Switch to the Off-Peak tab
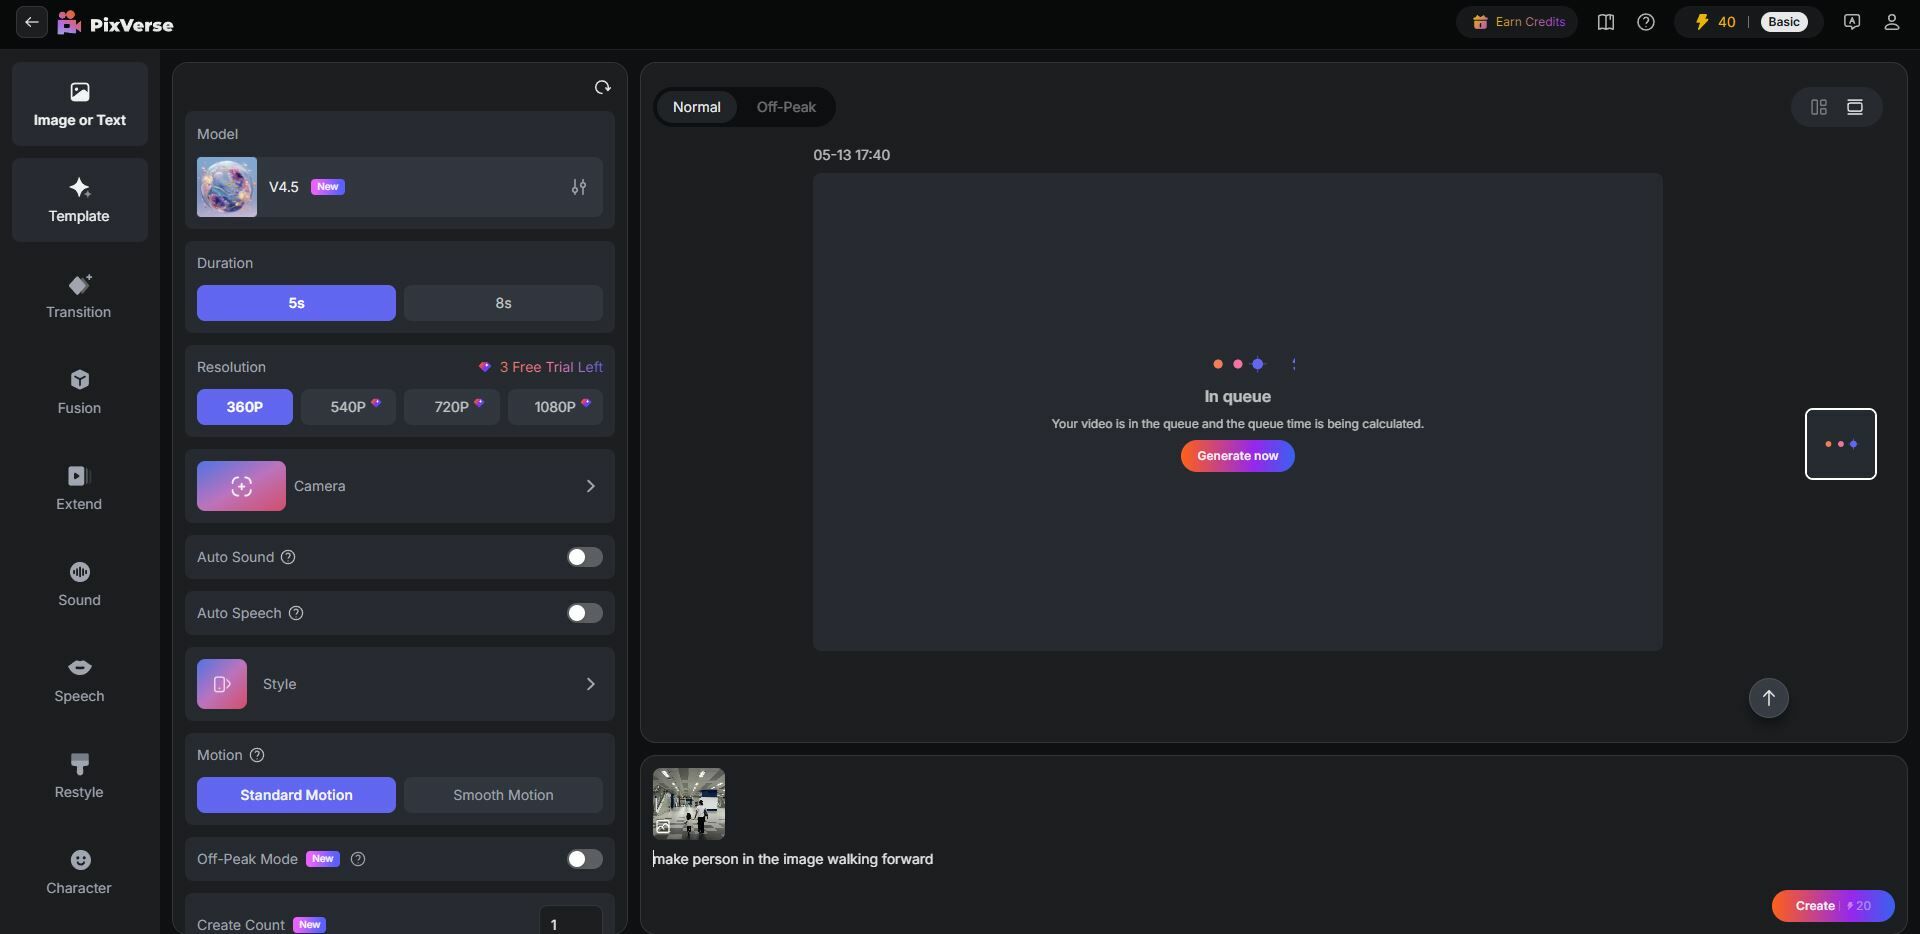Viewport: 1920px width, 934px height. 786,107
